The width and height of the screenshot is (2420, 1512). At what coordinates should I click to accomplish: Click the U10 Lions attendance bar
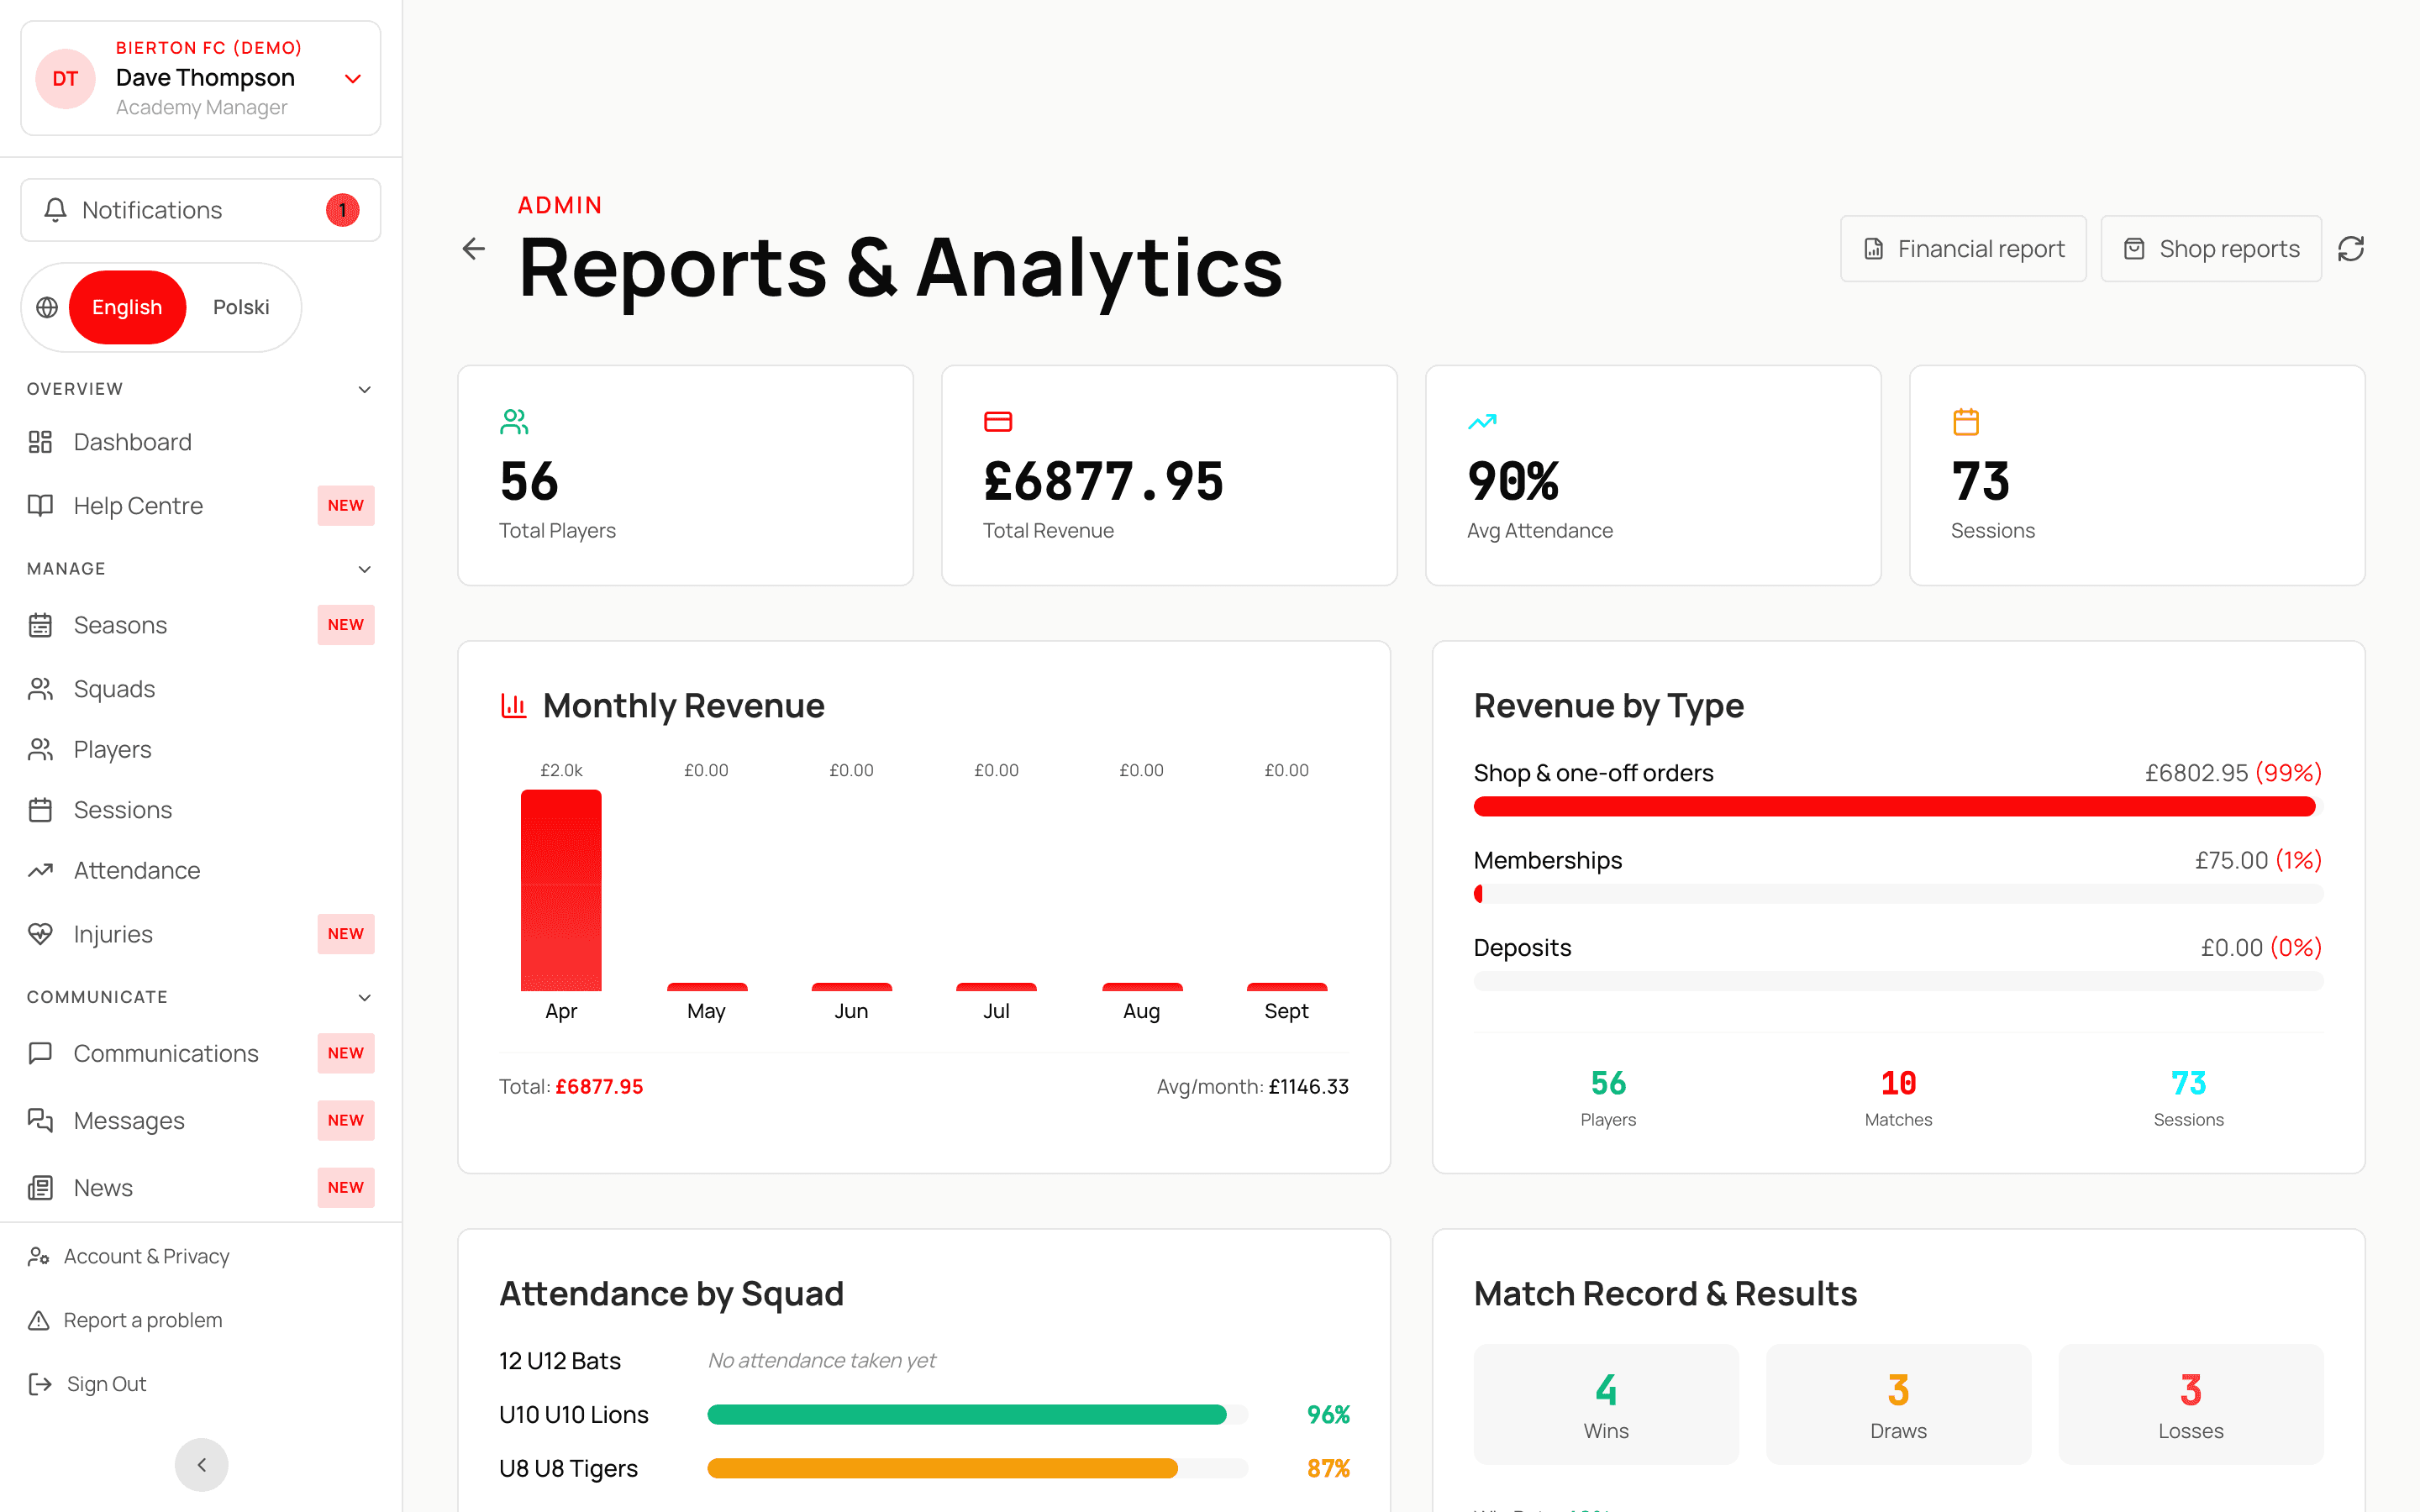coord(977,1415)
